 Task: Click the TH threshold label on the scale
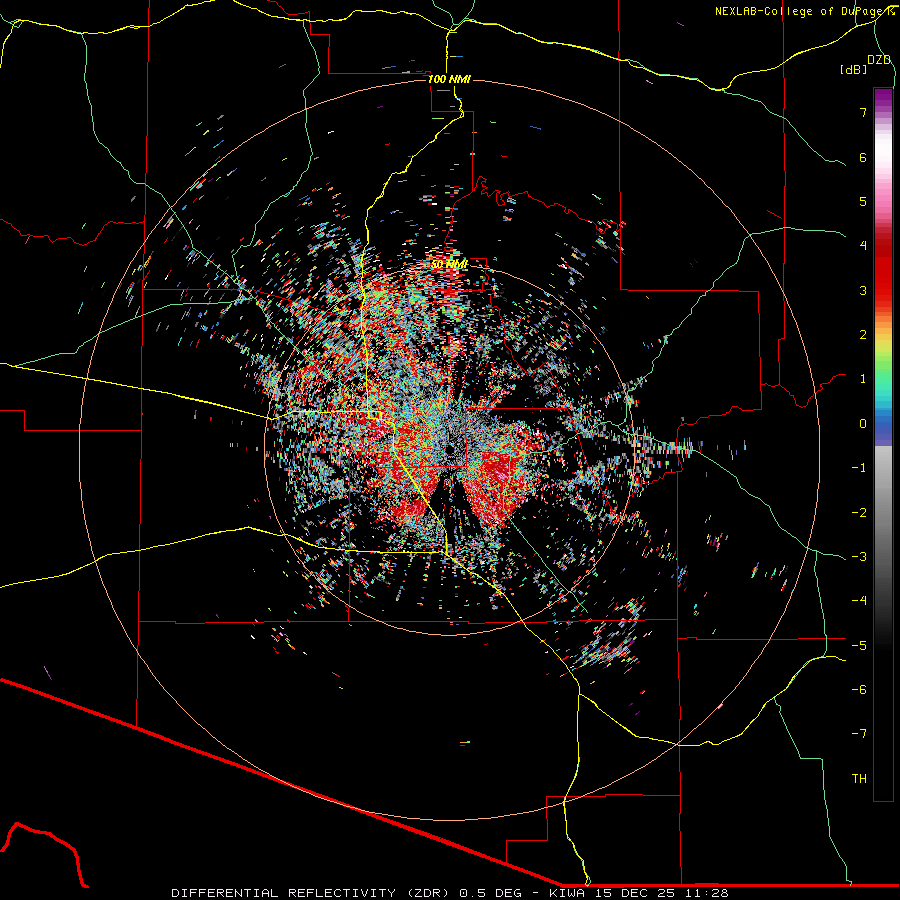point(859,778)
